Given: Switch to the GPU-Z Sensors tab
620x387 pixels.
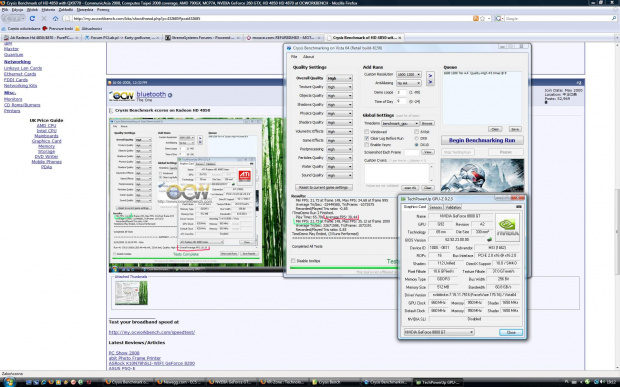Looking at the screenshot, I should coord(436,207).
